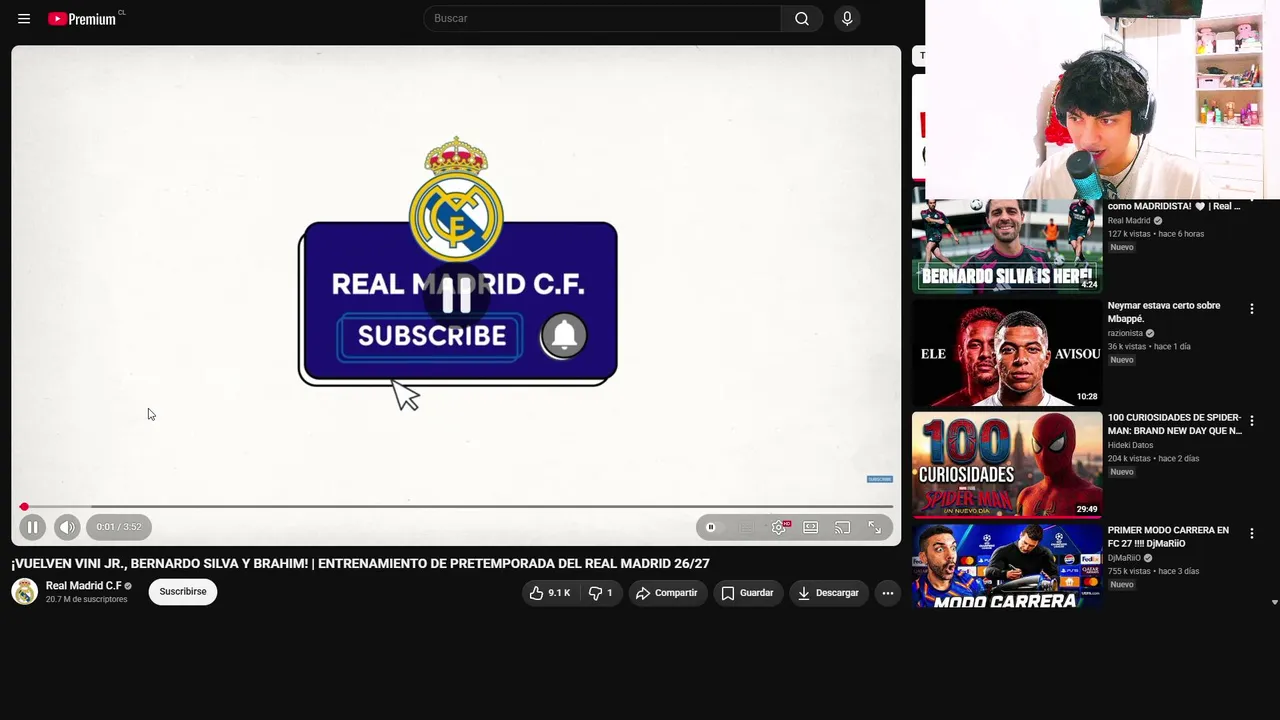Open the Real Madrid C.F channel name
This screenshot has width=1280, height=720.
(84, 586)
